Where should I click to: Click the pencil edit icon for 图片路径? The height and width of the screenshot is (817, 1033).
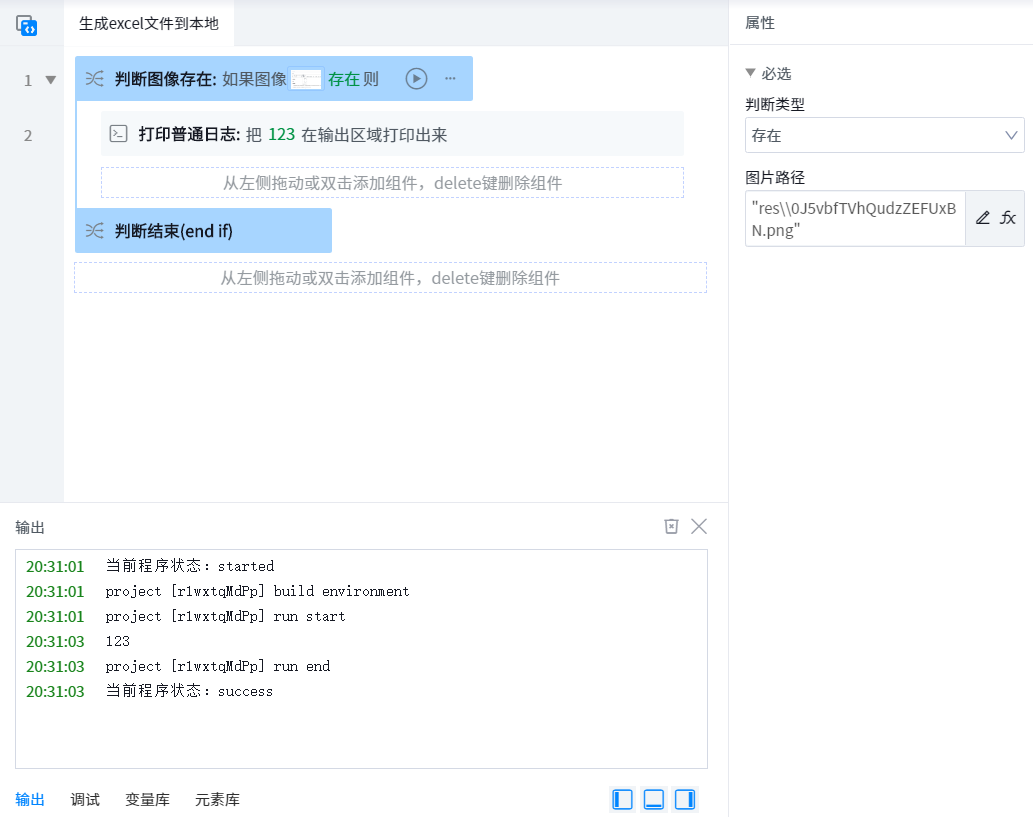click(x=983, y=218)
